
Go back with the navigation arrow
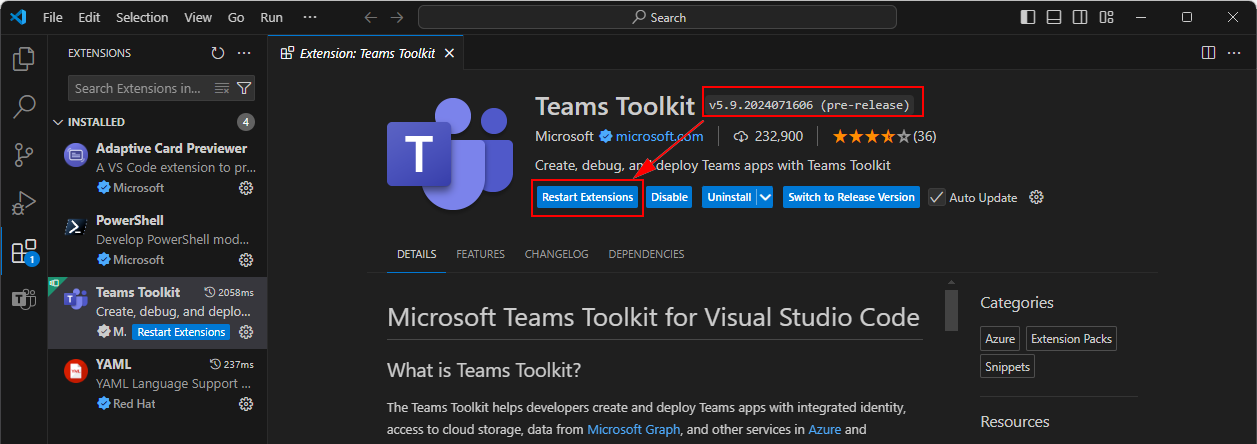pos(370,17)
